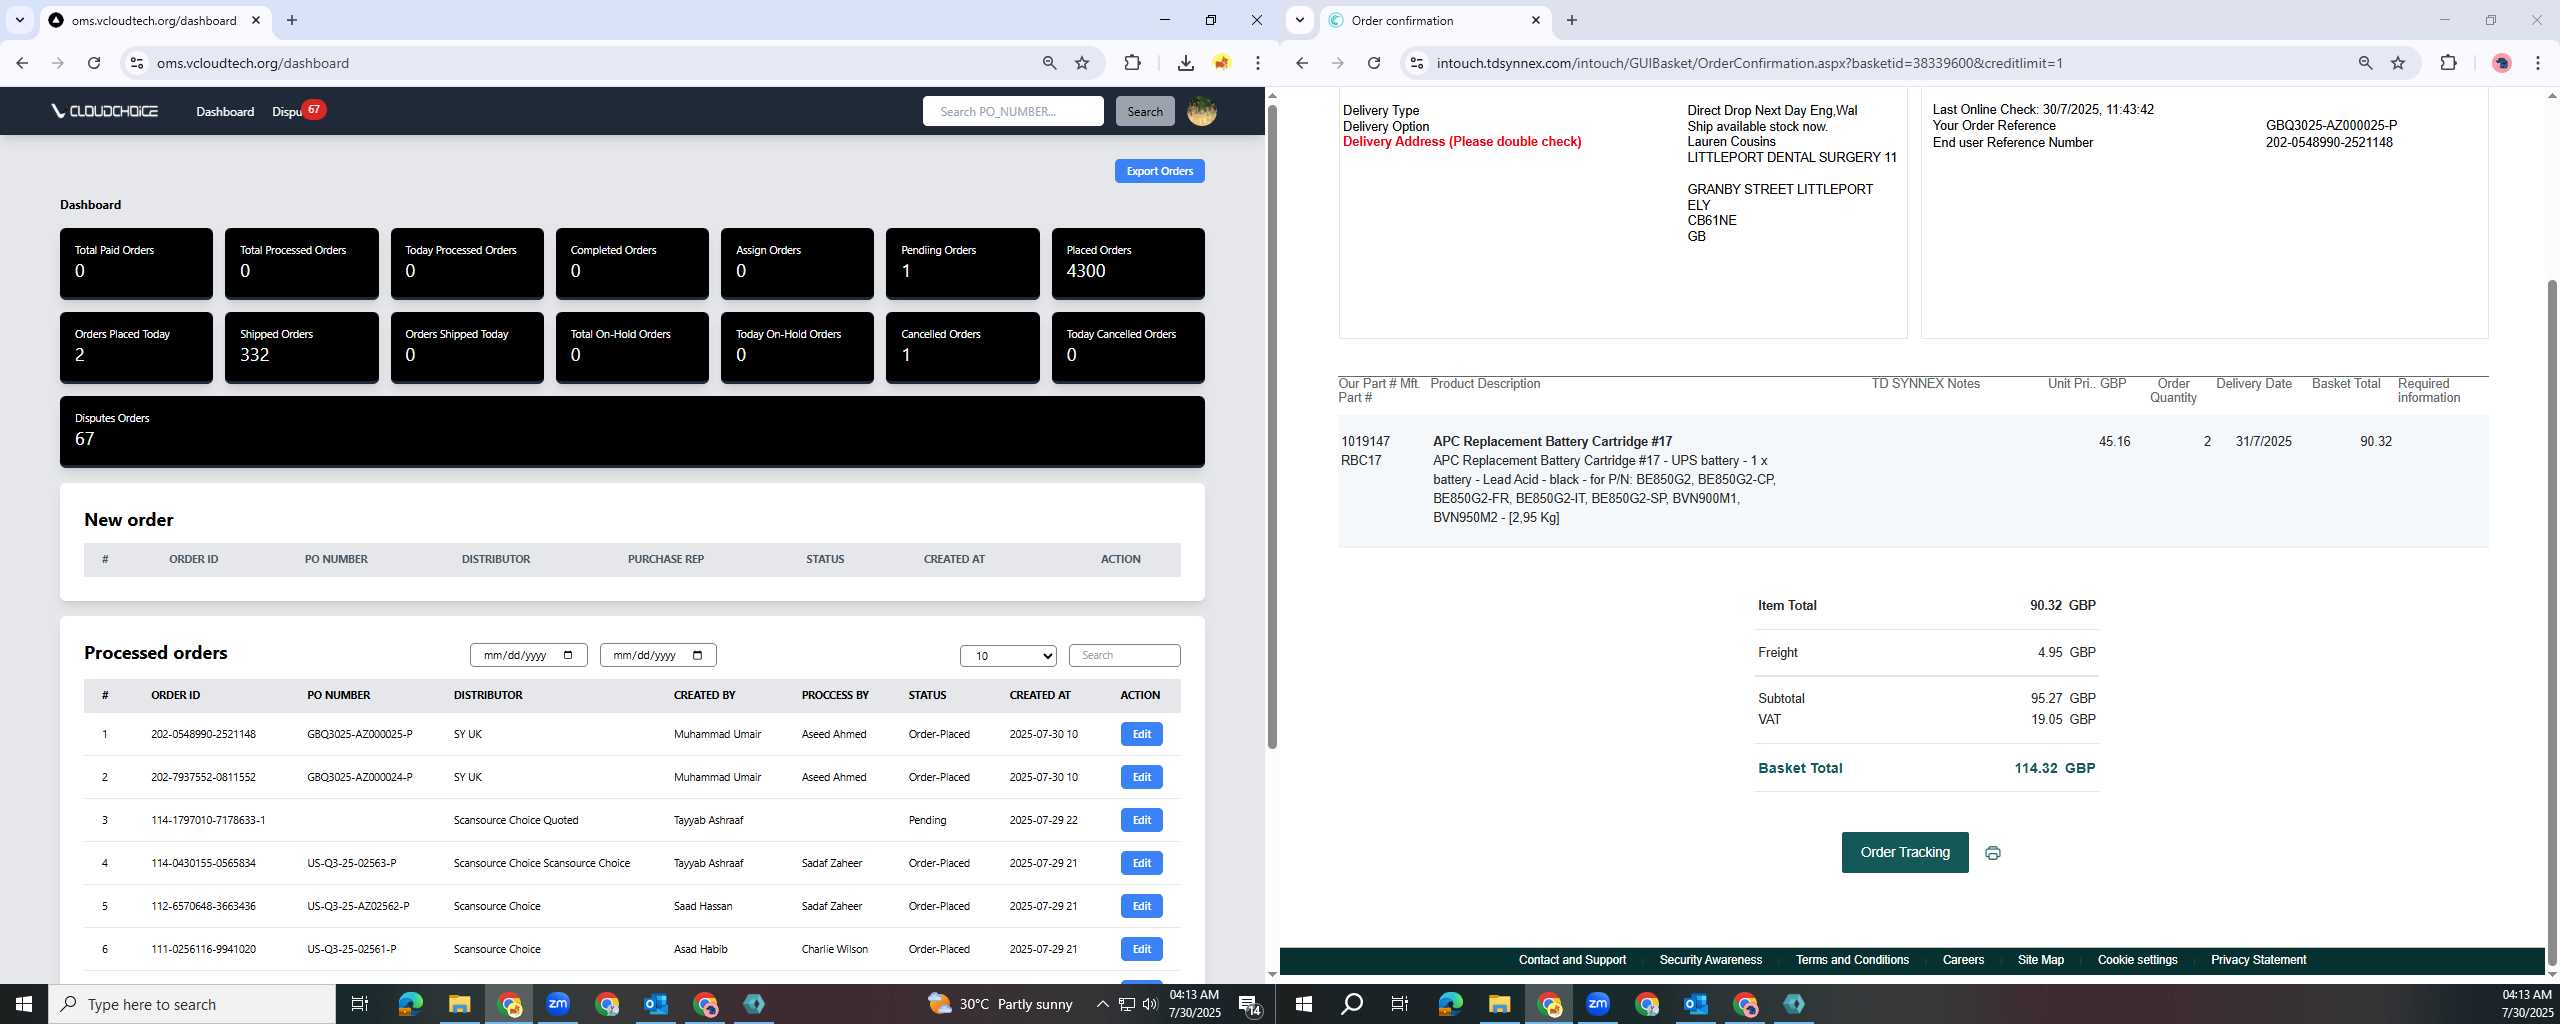Open Privacy Statement footer link
Viewport: 2560px width, 1024px height.
(2258, 960)
